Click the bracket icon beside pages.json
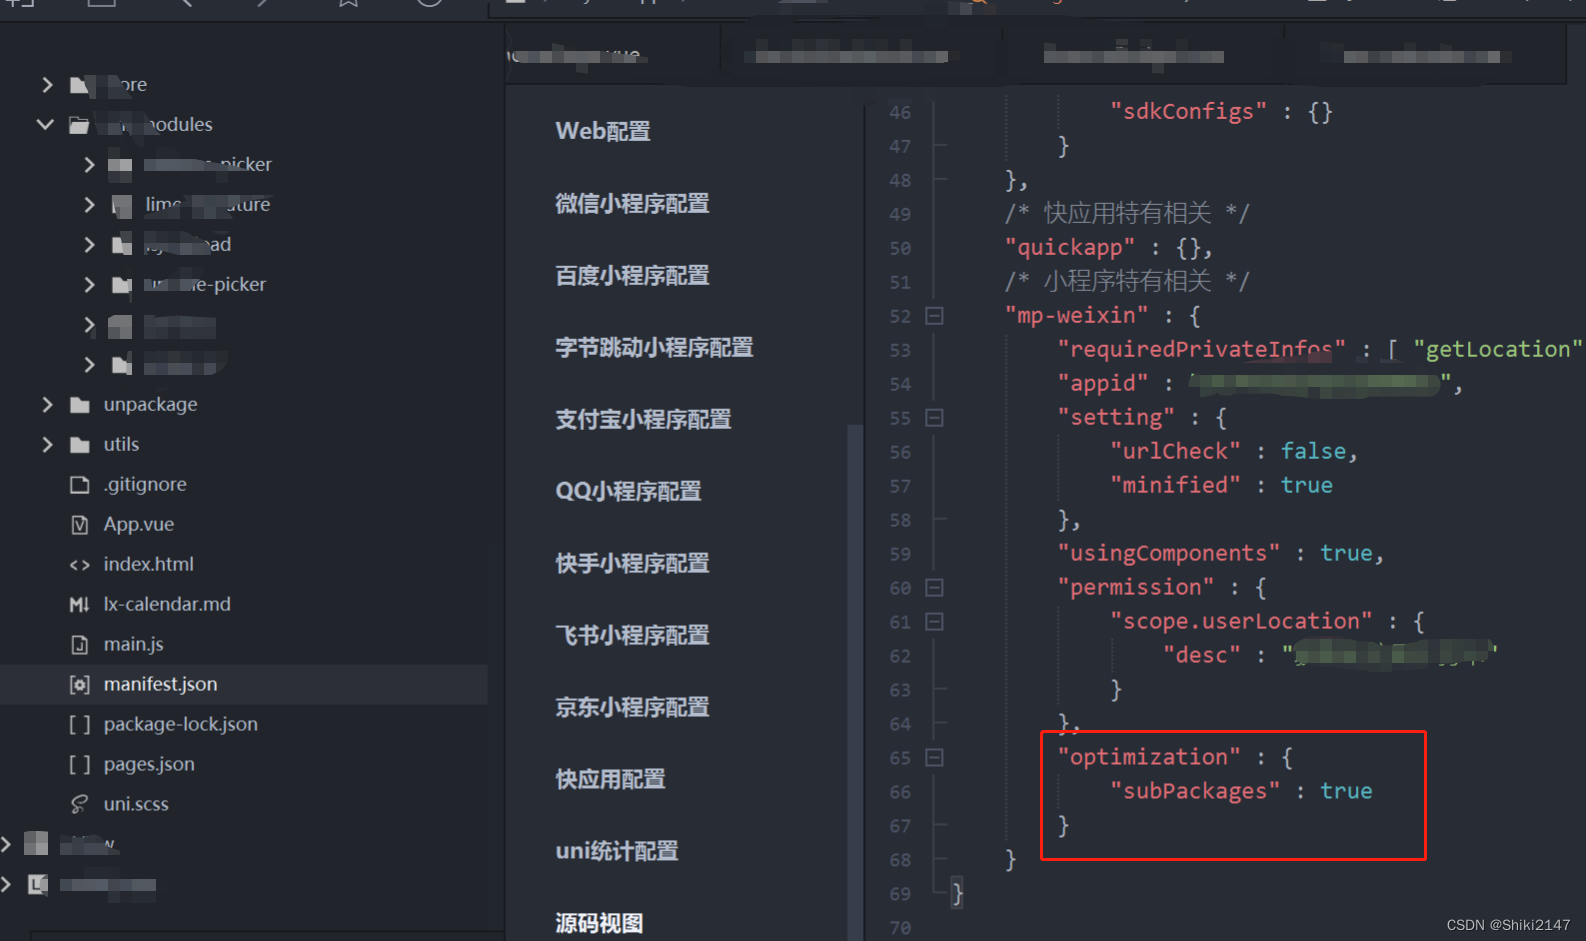The image size is (1586, 941). (x=80, y=764)
